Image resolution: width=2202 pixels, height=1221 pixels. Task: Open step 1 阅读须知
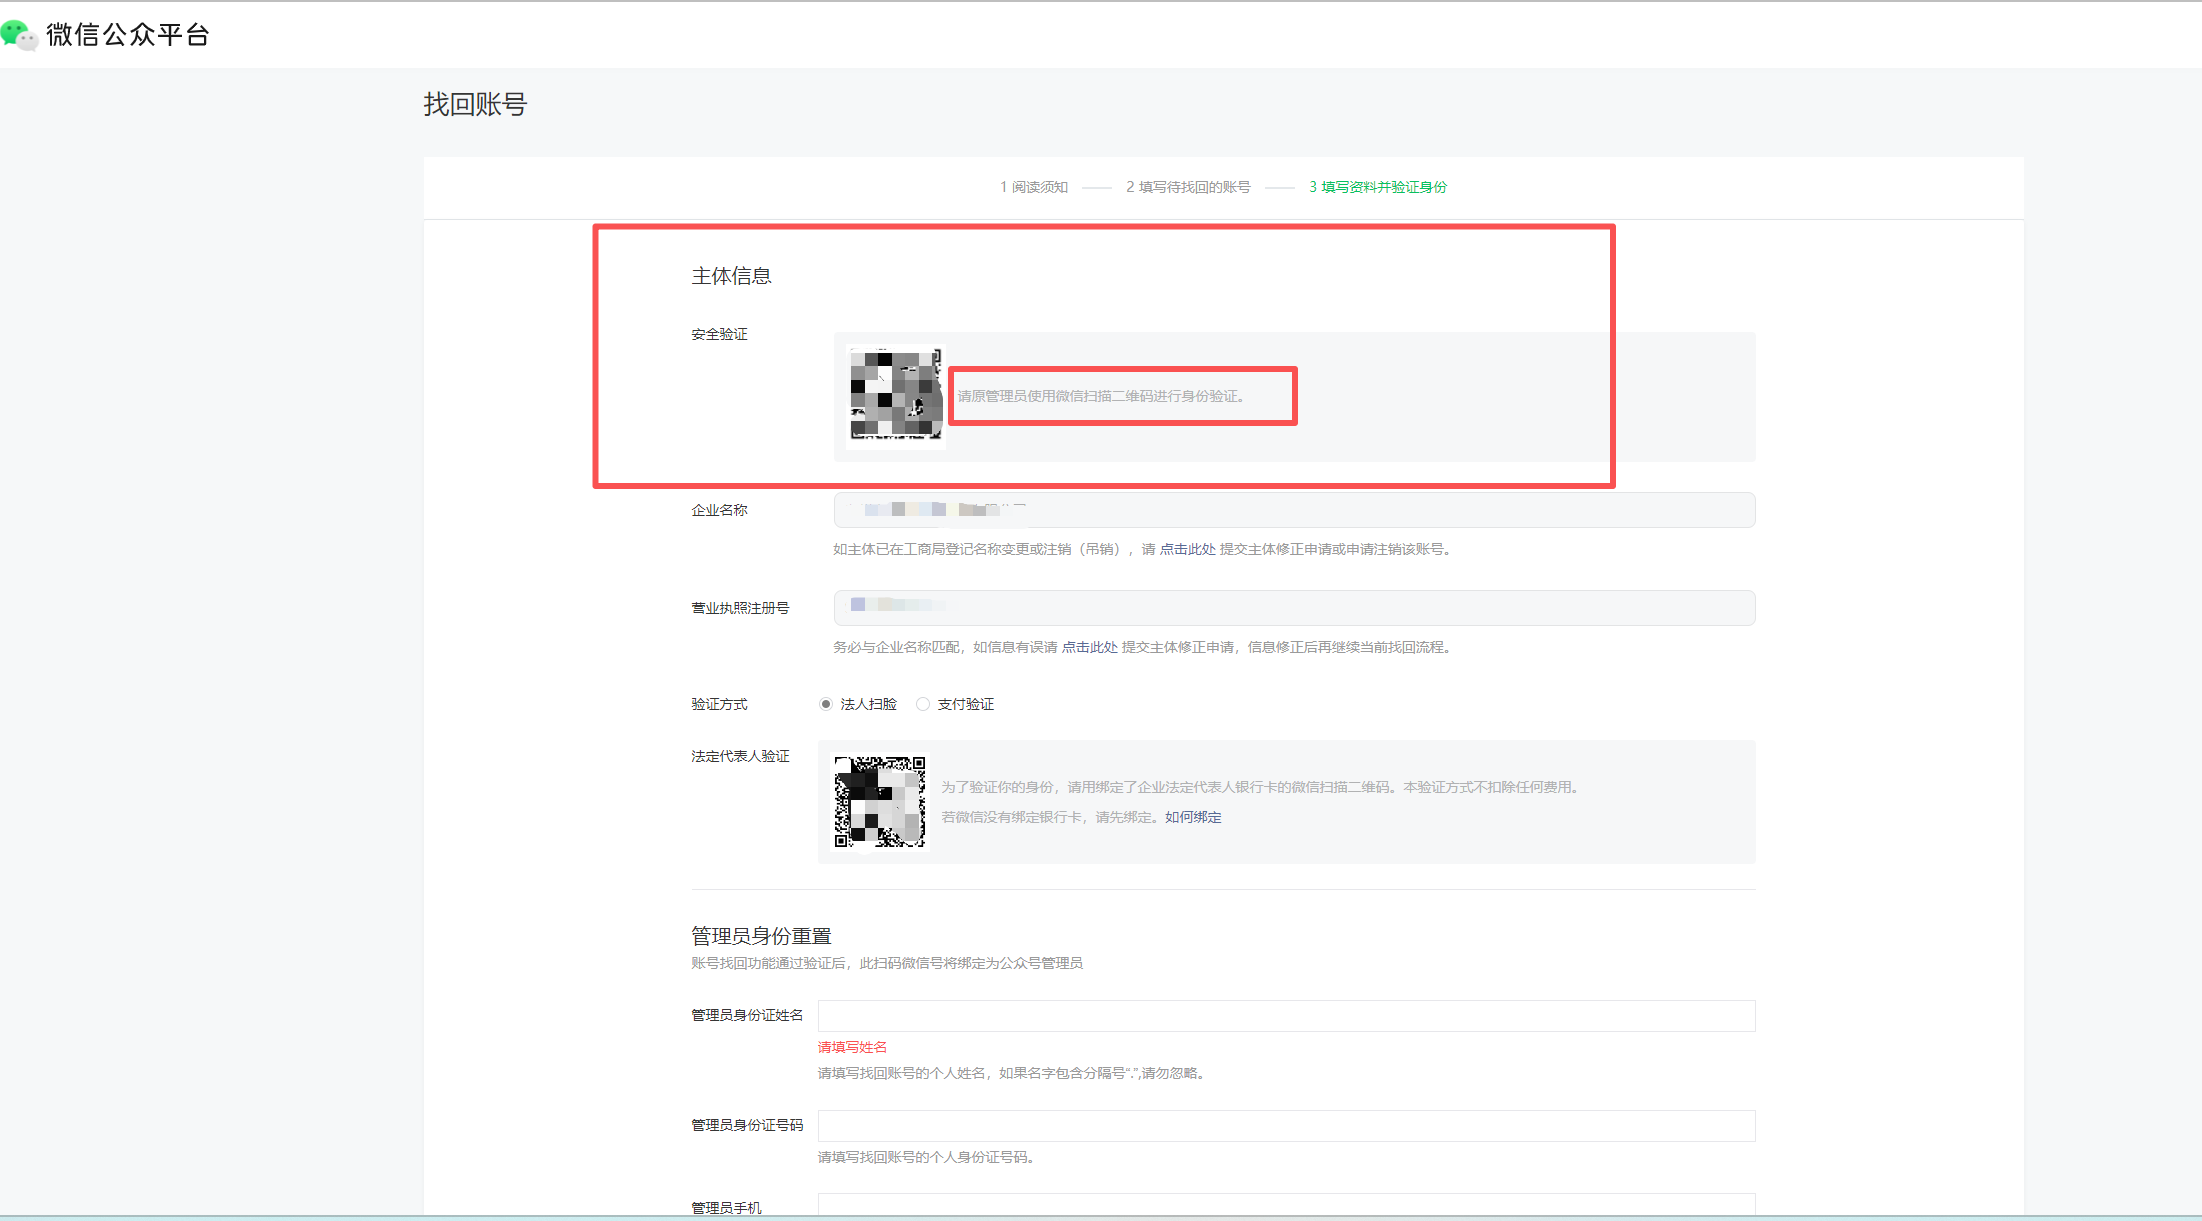[x=1034, y=187]
